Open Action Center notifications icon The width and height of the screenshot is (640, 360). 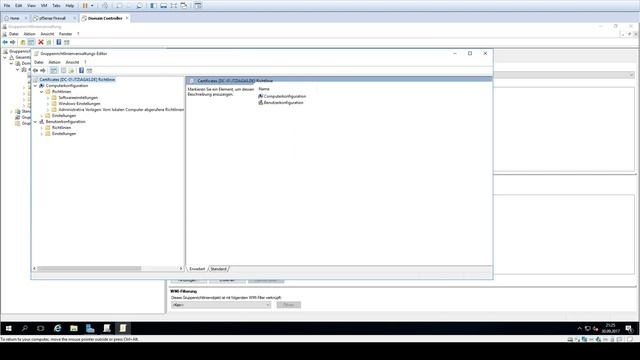tap(629, 328)
